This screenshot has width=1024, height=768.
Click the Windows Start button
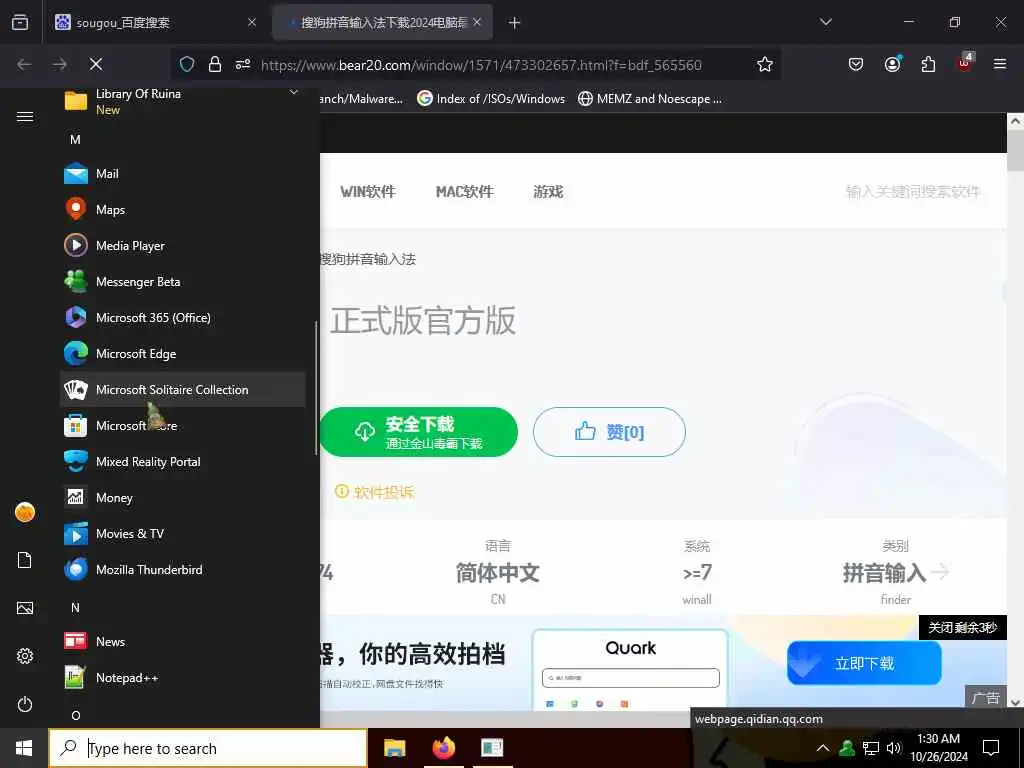[x=24, y=748]
